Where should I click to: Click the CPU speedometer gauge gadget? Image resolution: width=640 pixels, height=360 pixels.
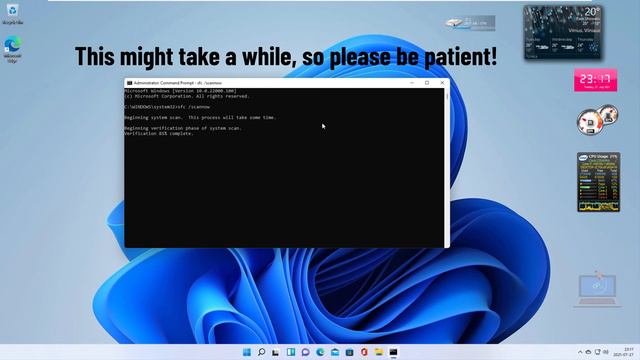tap(597, 120)
